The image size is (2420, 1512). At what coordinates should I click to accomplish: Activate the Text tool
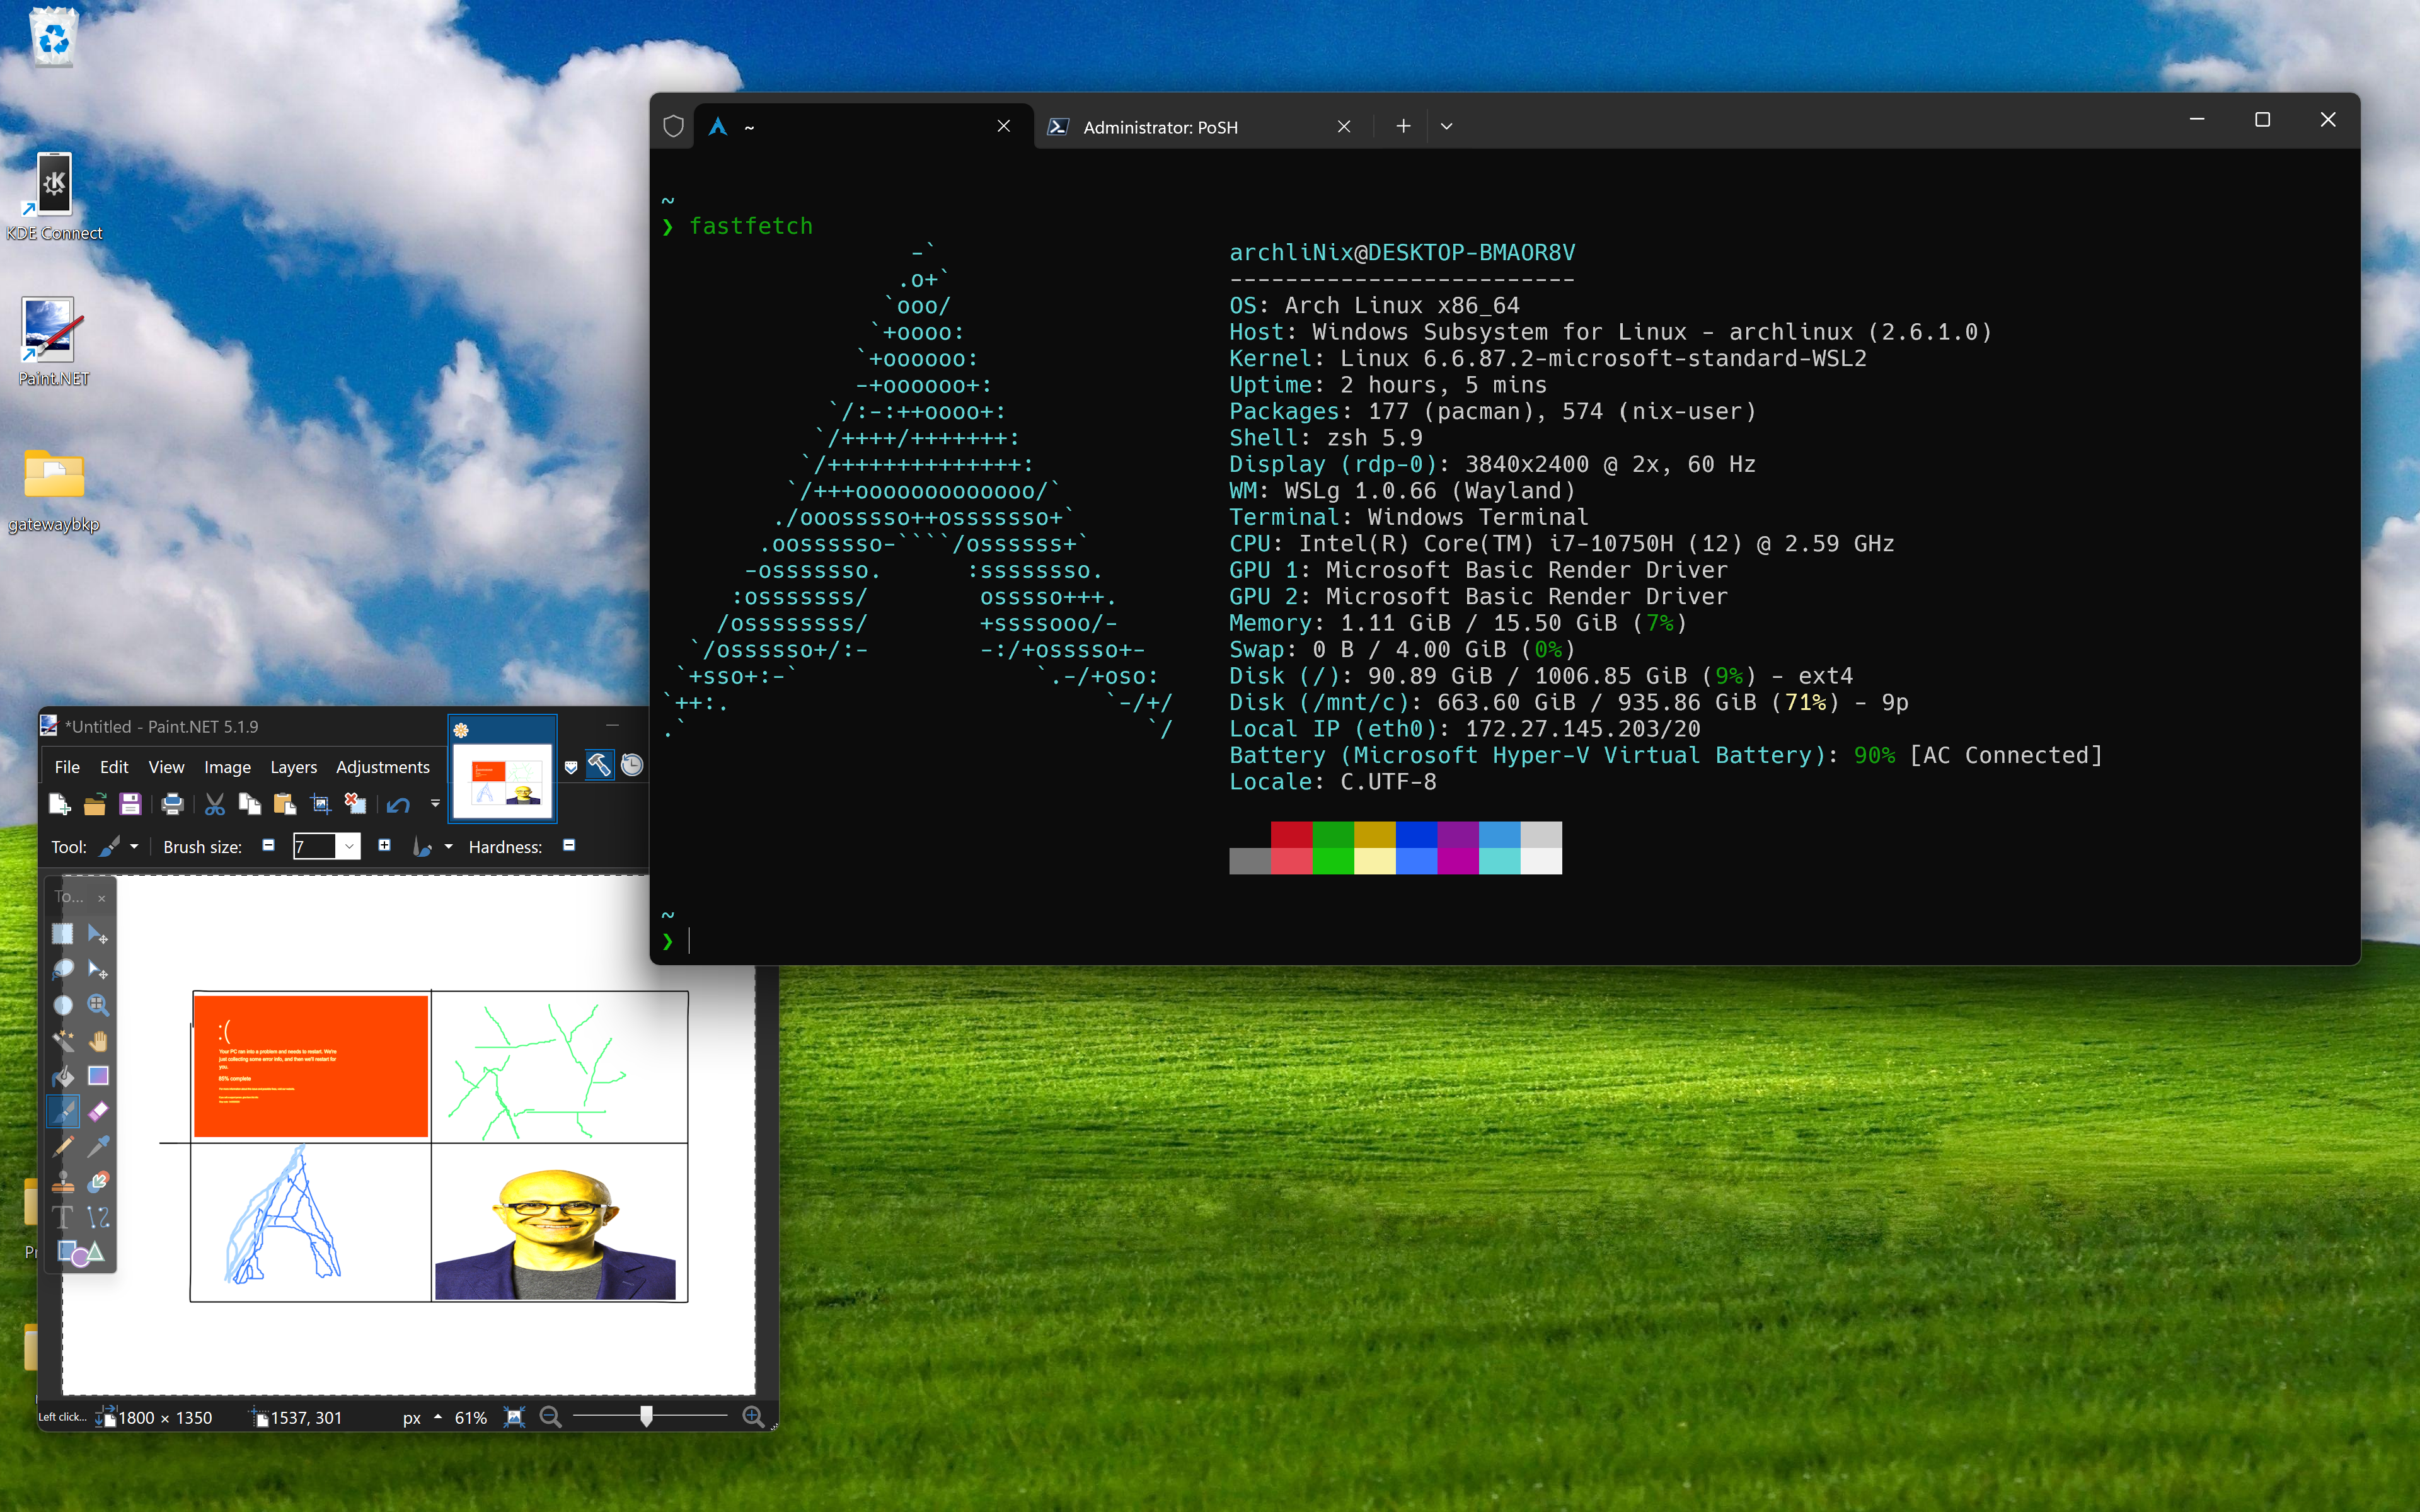pos(63,1217)
